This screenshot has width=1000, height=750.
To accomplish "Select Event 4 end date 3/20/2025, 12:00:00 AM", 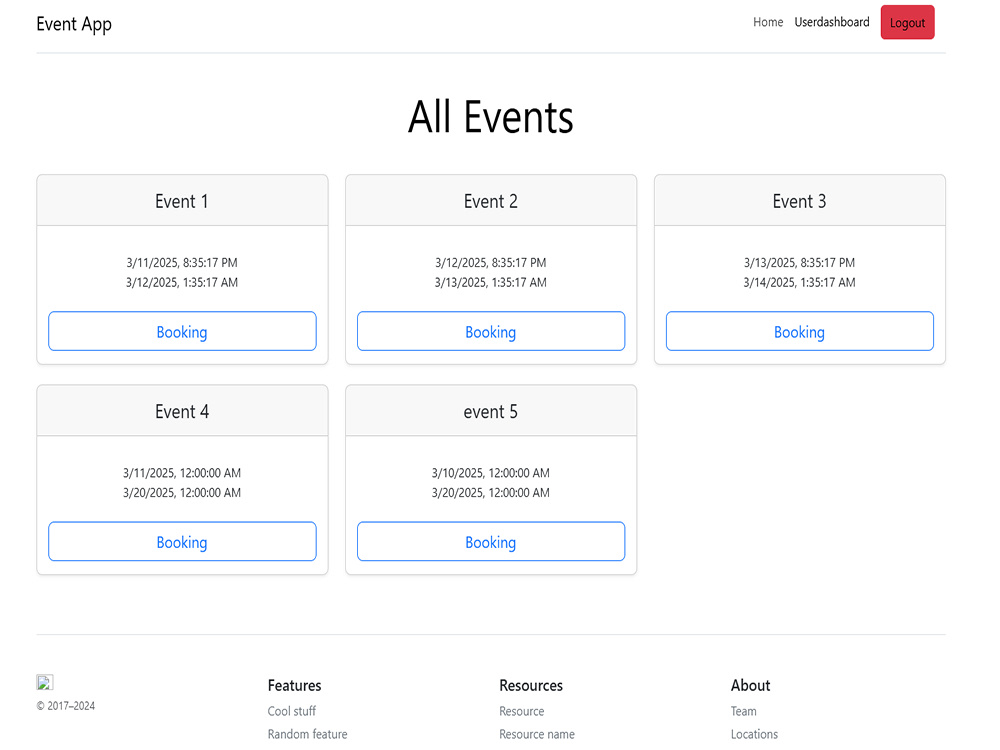I will [x=182, y=493].
